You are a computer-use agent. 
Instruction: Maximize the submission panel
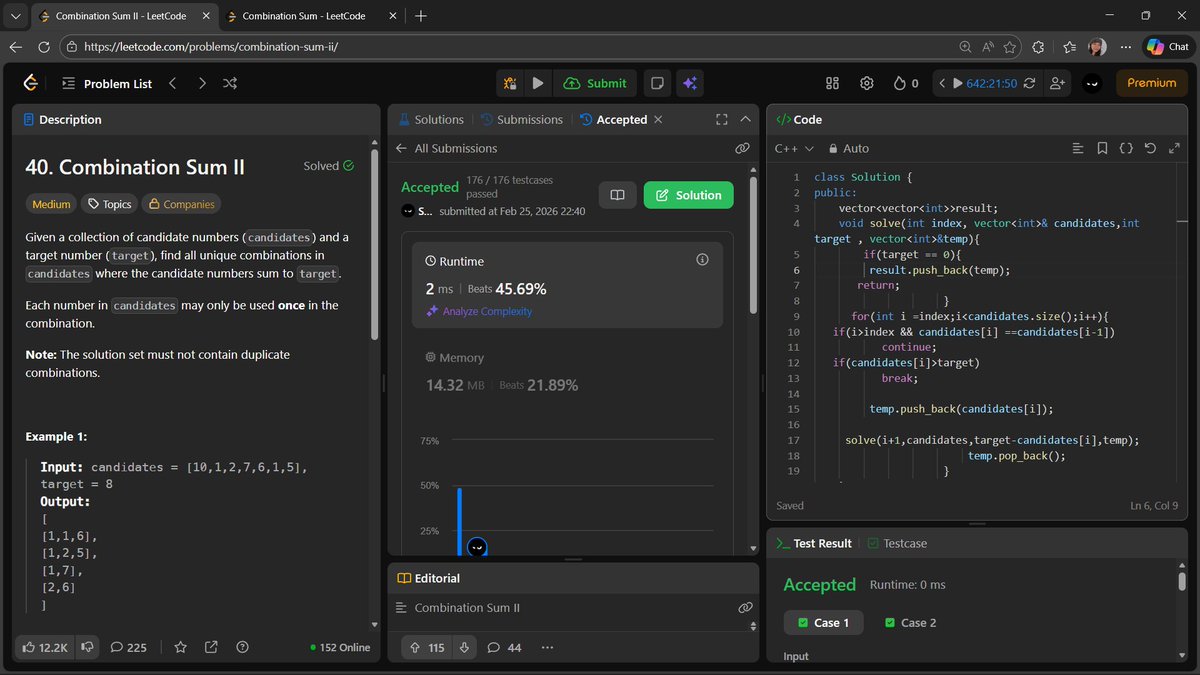pos(722,119)
